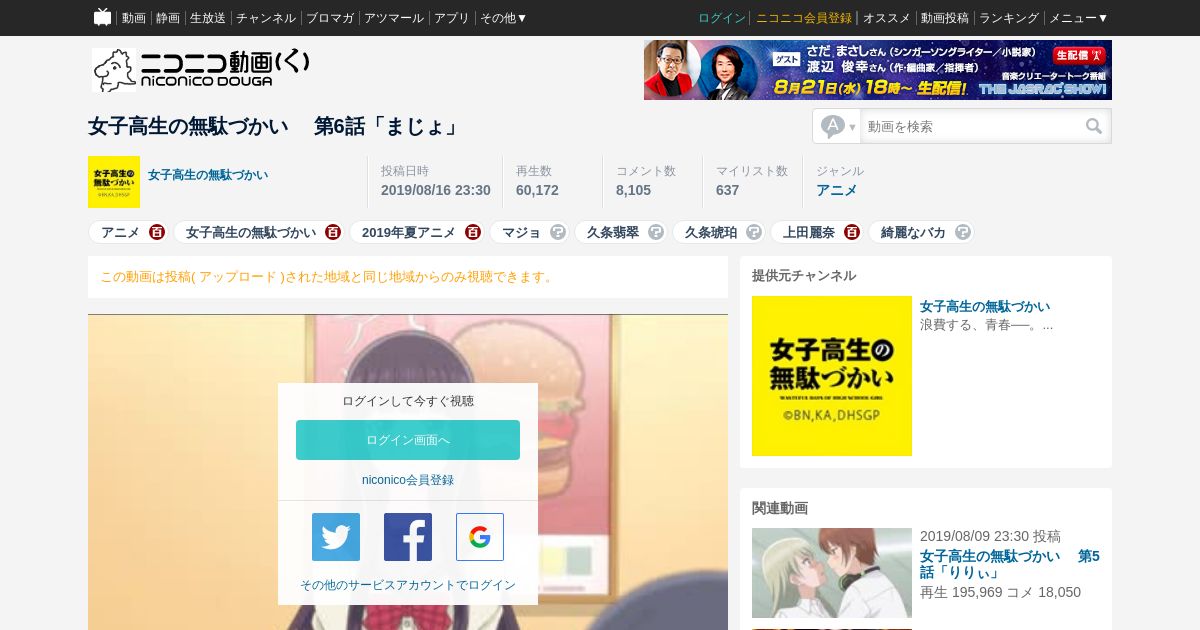Screen dimensions: 1200x630
Task: Open 女子高生の無駄づかい 第5話「りりぃ」 link
Action: (x=1010, y=564)
